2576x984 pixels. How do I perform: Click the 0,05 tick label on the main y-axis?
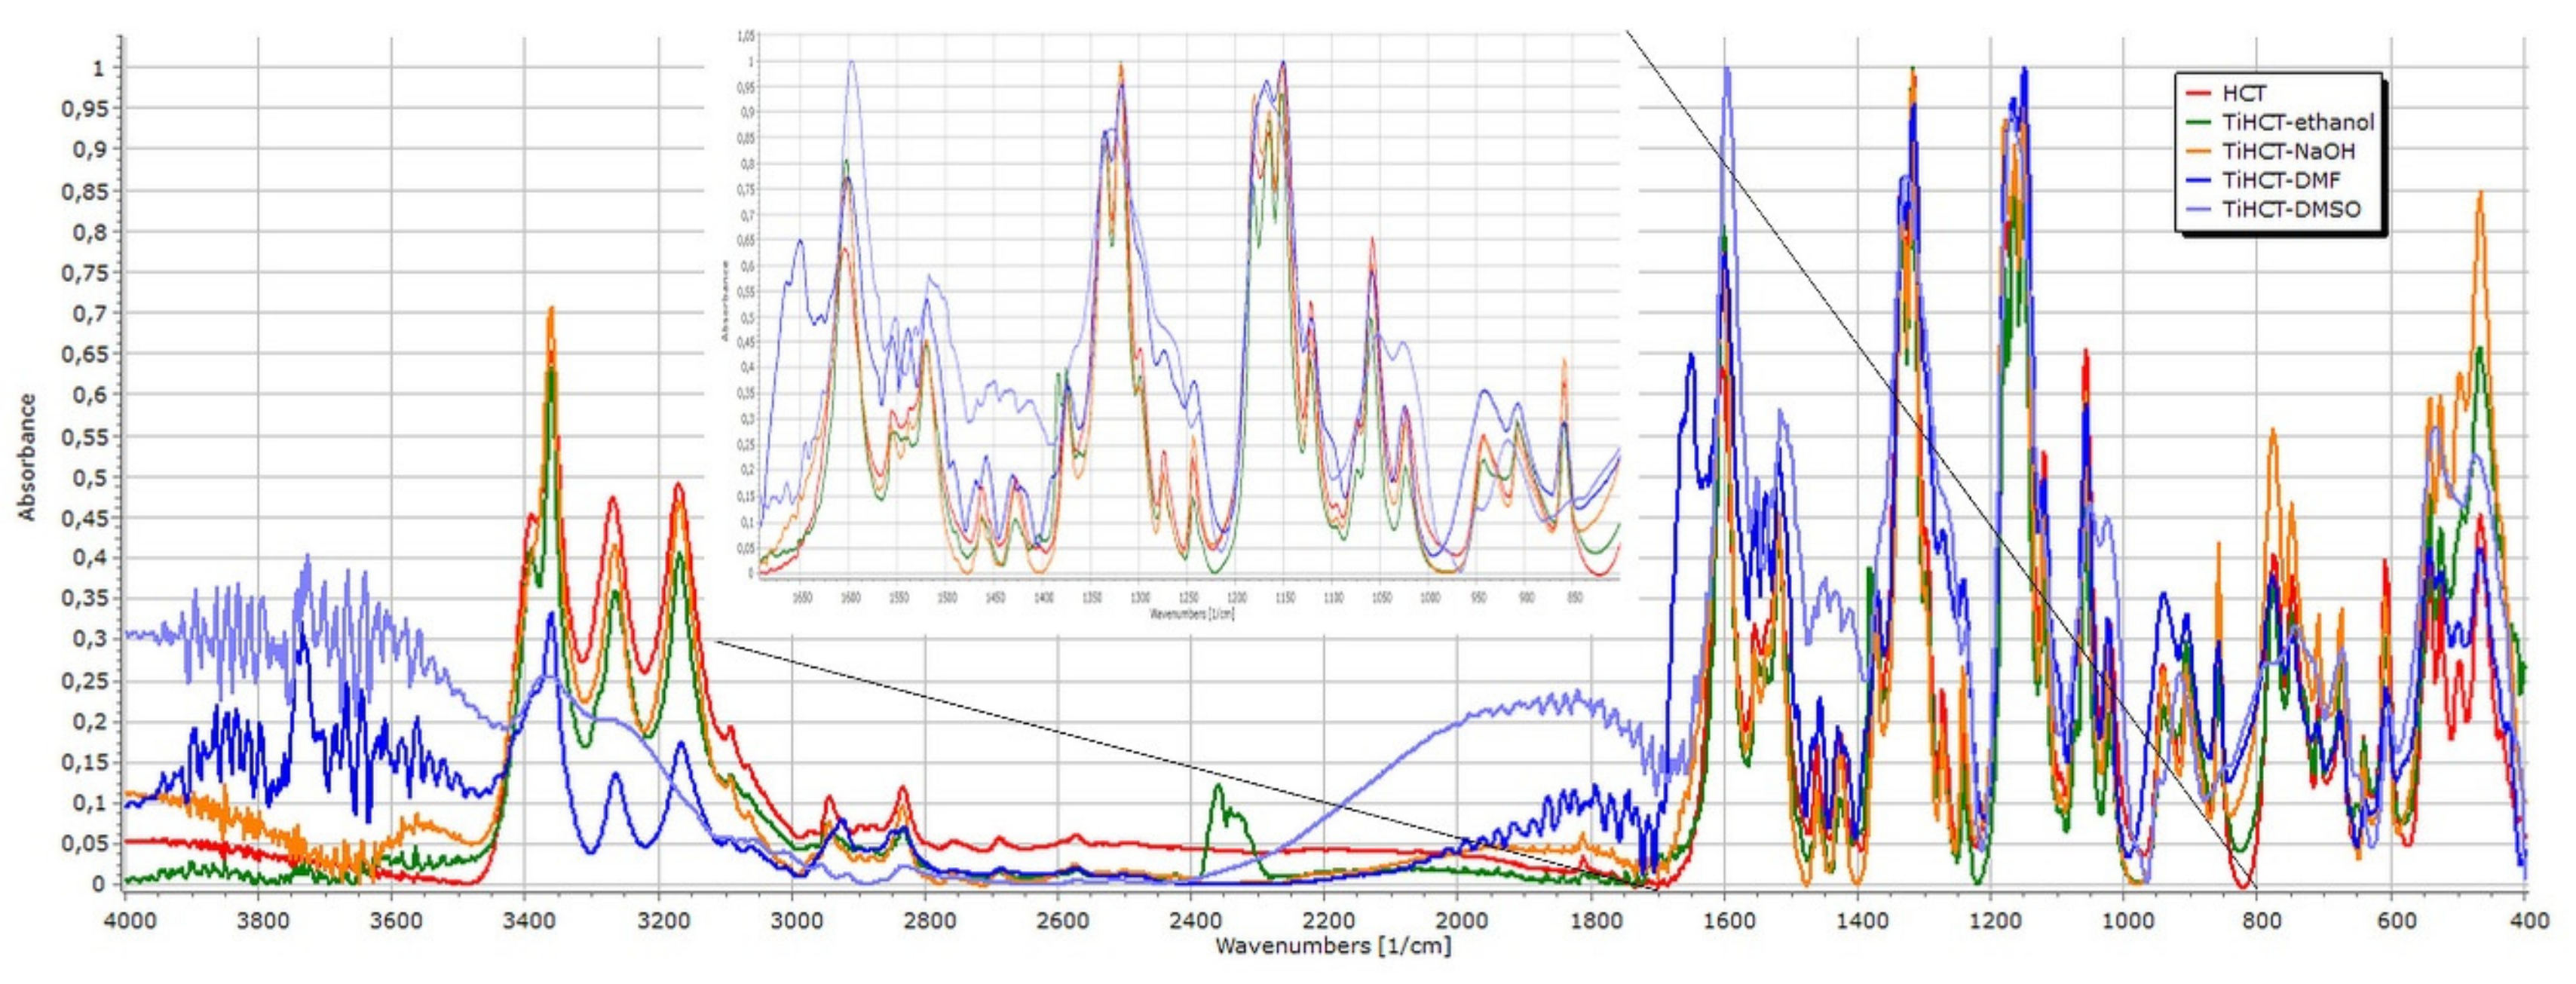click(83, 844)
